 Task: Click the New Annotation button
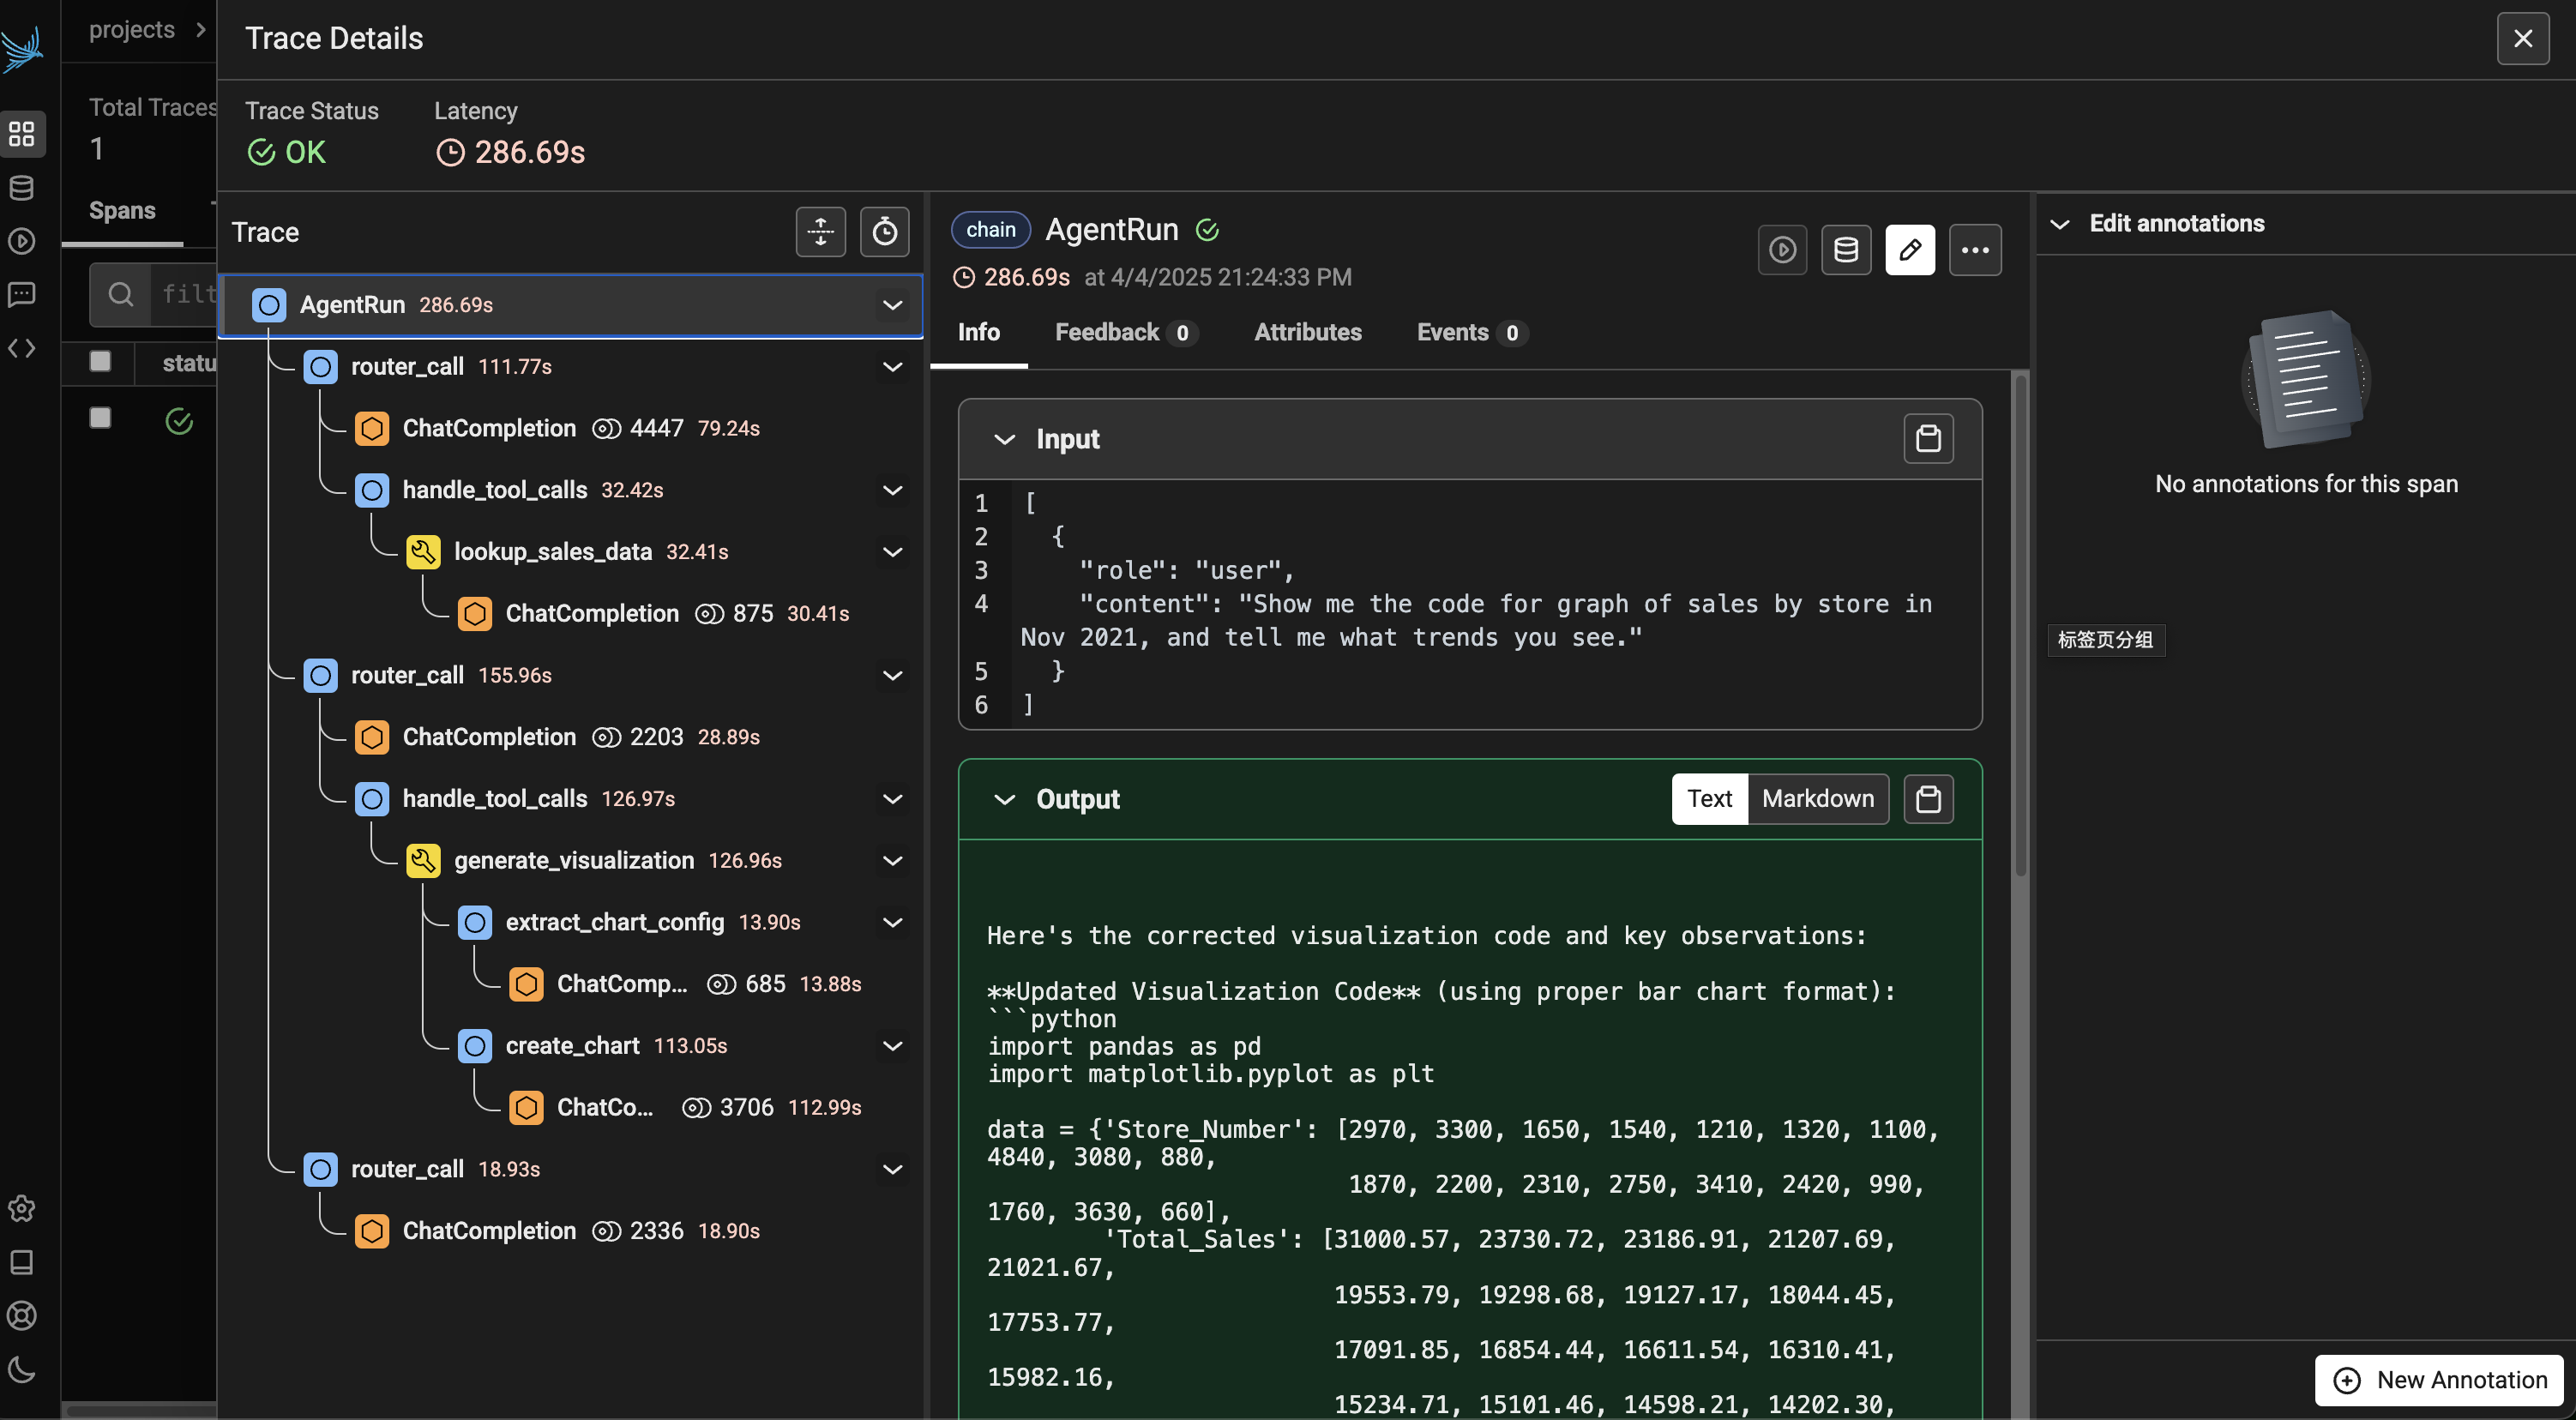click(x=2440, y=1381)
